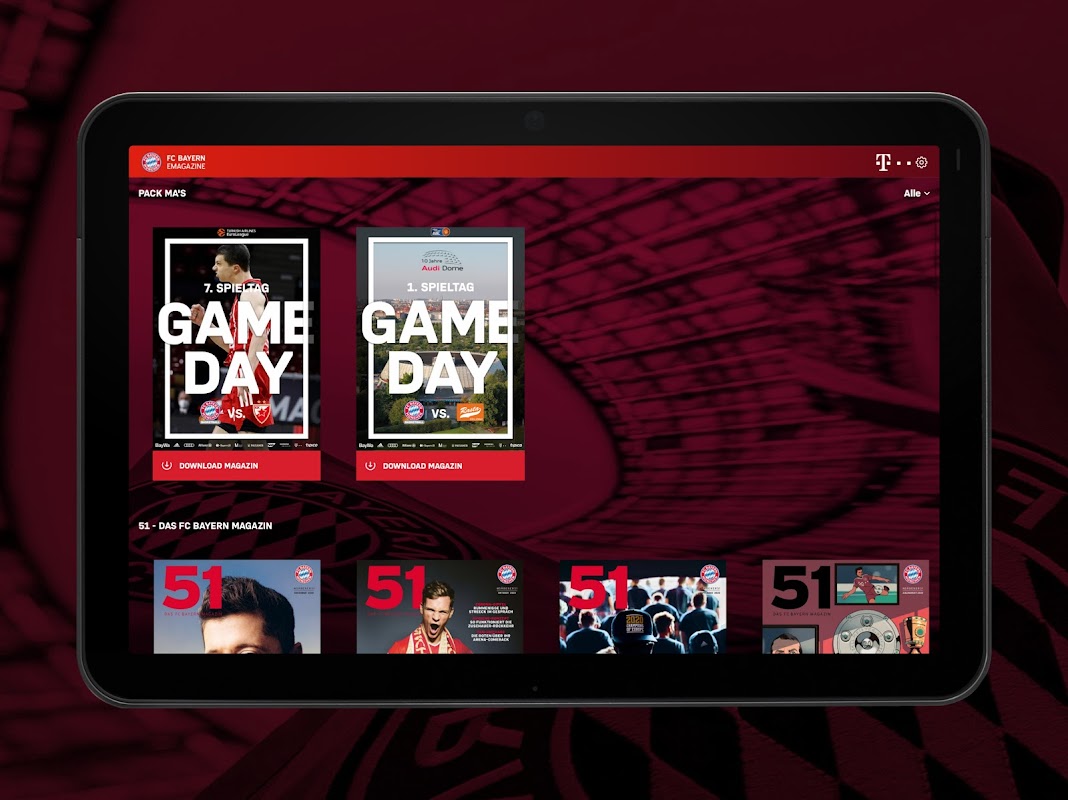This screenshot has height=800, width=1068.
Task: Click the FC Bayern club logo in header
Action: tap(151, 162)
